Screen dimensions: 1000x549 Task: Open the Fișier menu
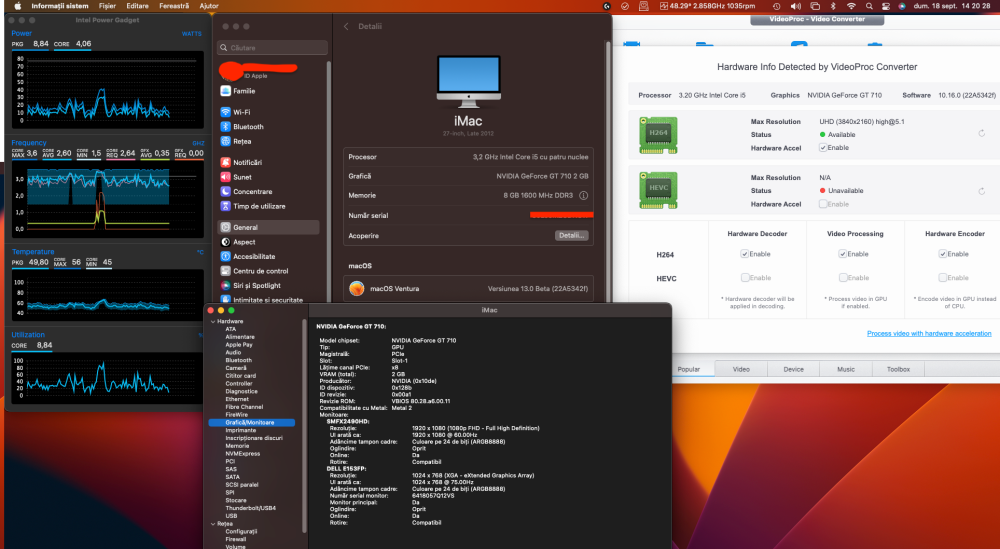107,6
